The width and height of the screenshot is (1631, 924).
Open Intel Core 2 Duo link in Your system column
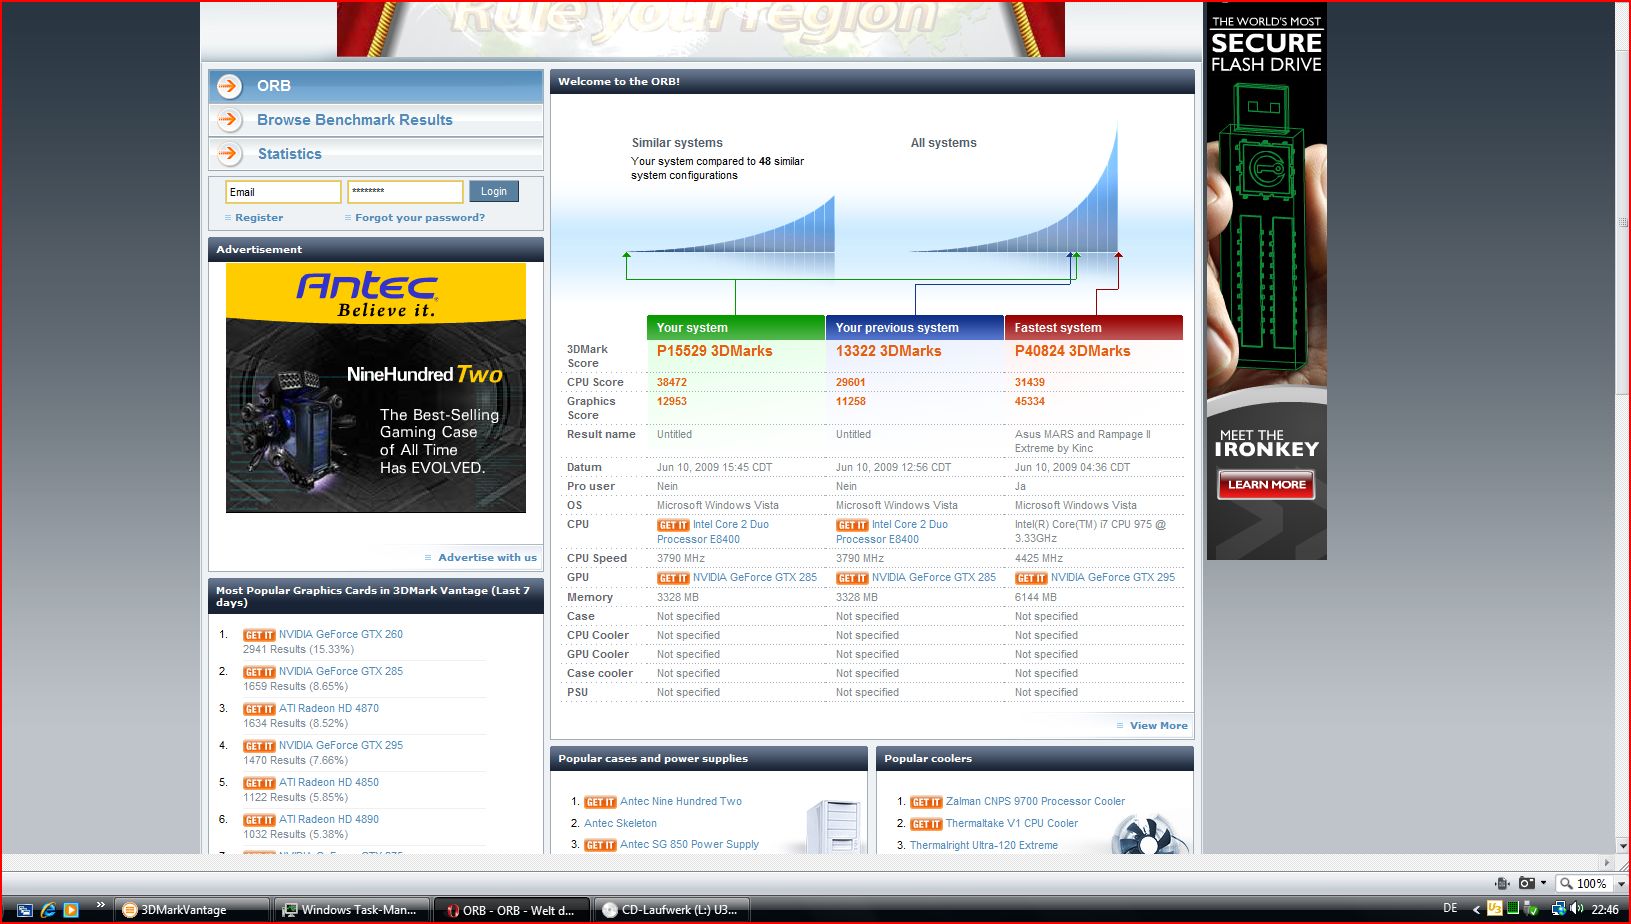[713, 532]
